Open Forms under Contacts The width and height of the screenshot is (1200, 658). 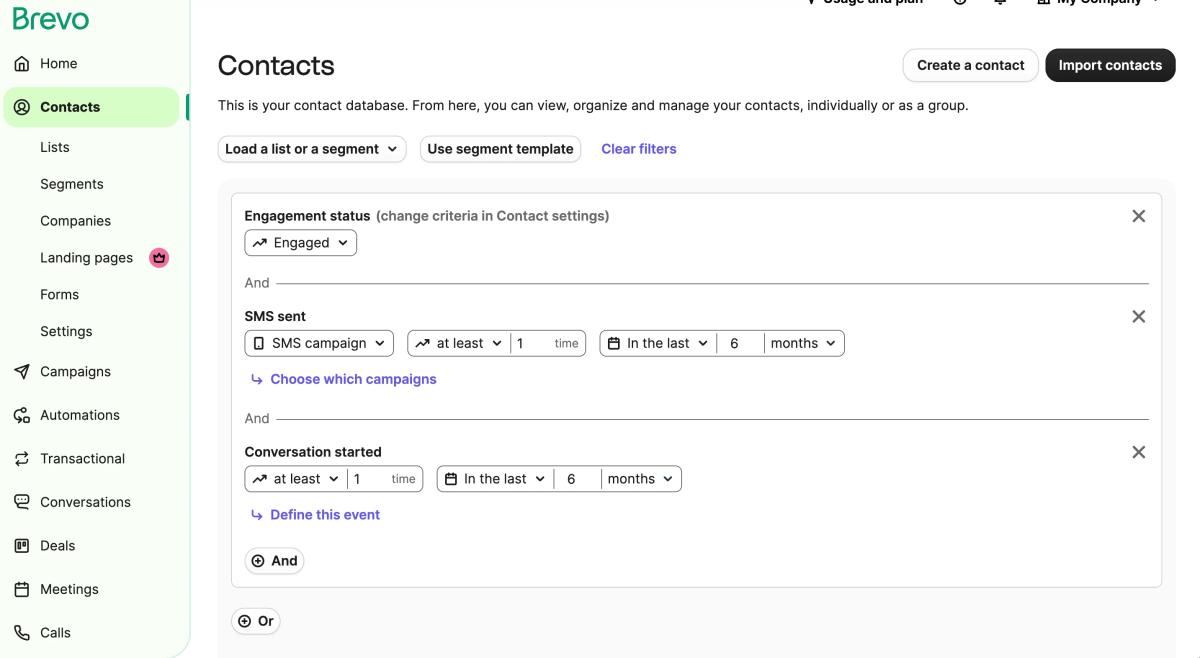coord(59,295)
